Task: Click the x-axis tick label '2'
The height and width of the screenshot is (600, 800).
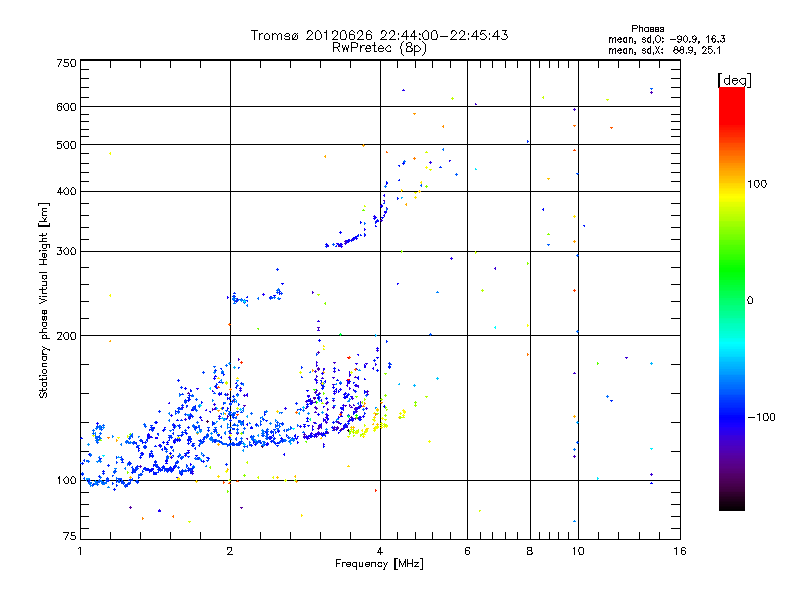Action: point(230,551)
